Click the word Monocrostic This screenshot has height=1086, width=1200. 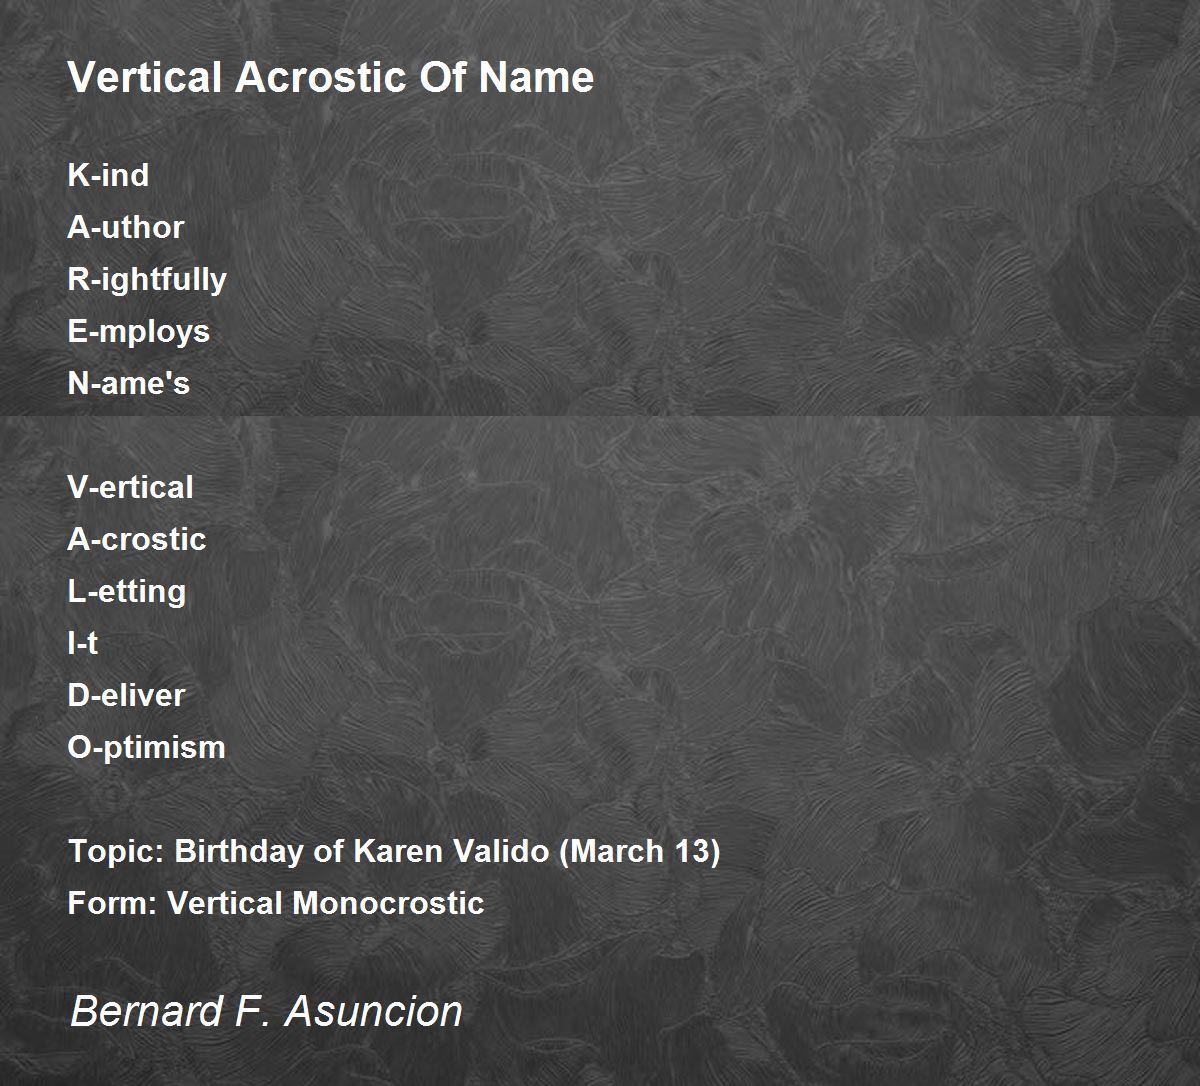[x=388, y=903]
